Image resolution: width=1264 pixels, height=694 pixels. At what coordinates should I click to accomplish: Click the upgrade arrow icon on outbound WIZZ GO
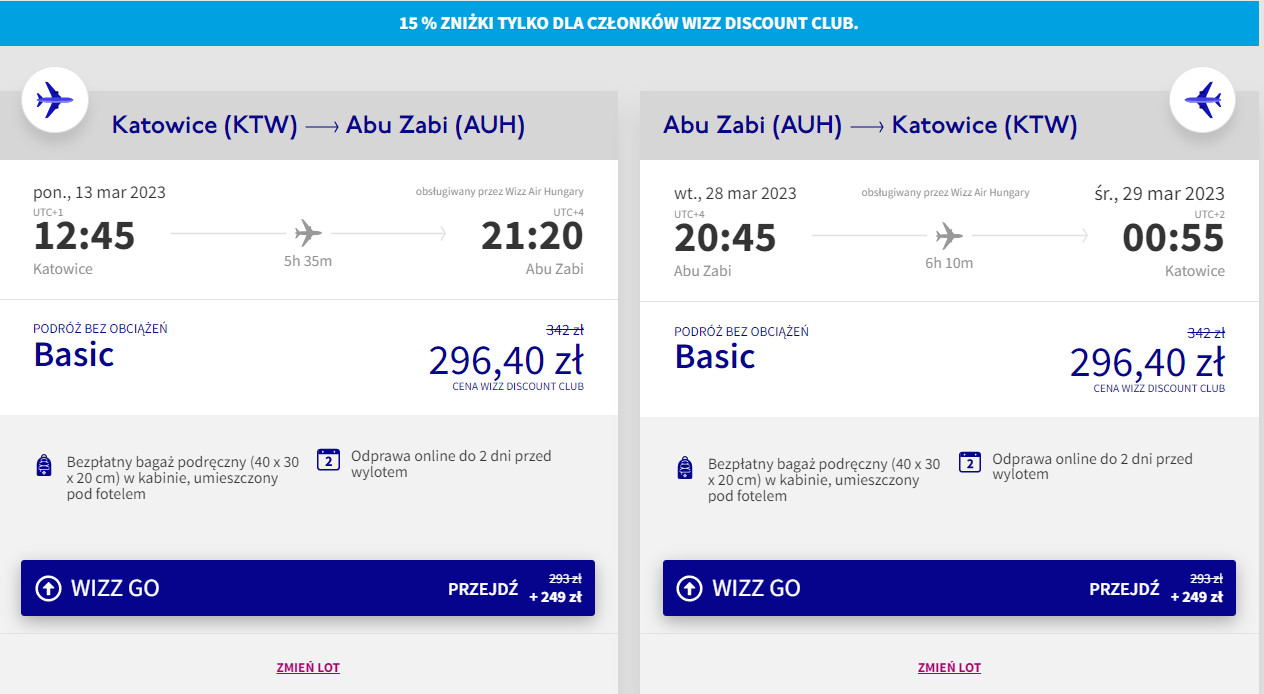click(x=48, y=588)
